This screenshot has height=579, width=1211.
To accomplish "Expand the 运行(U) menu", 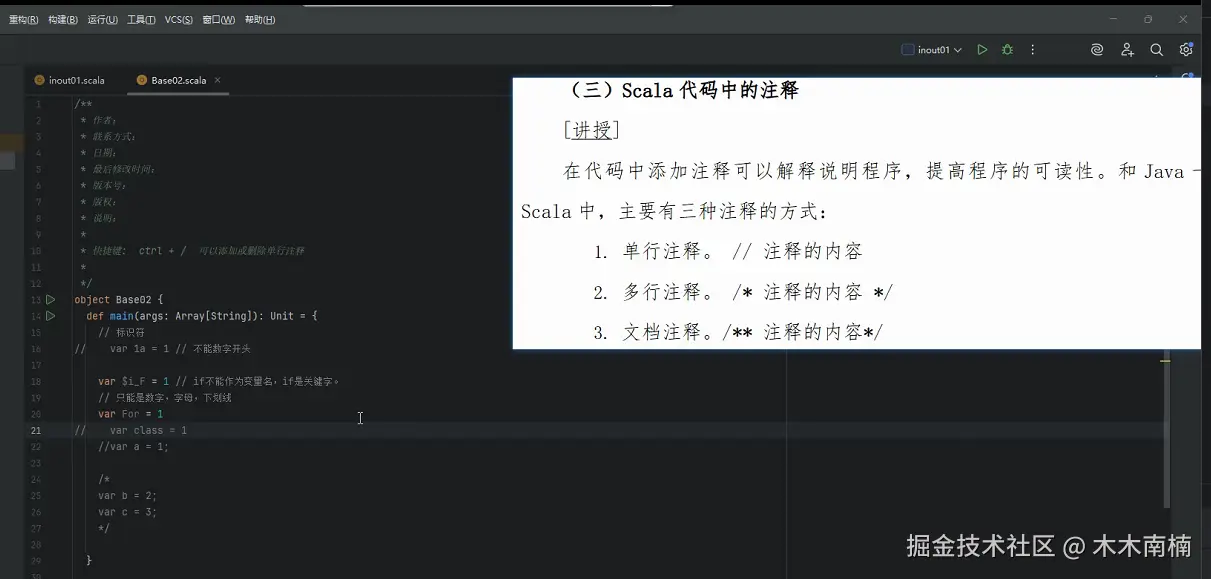I will (102, 19).
